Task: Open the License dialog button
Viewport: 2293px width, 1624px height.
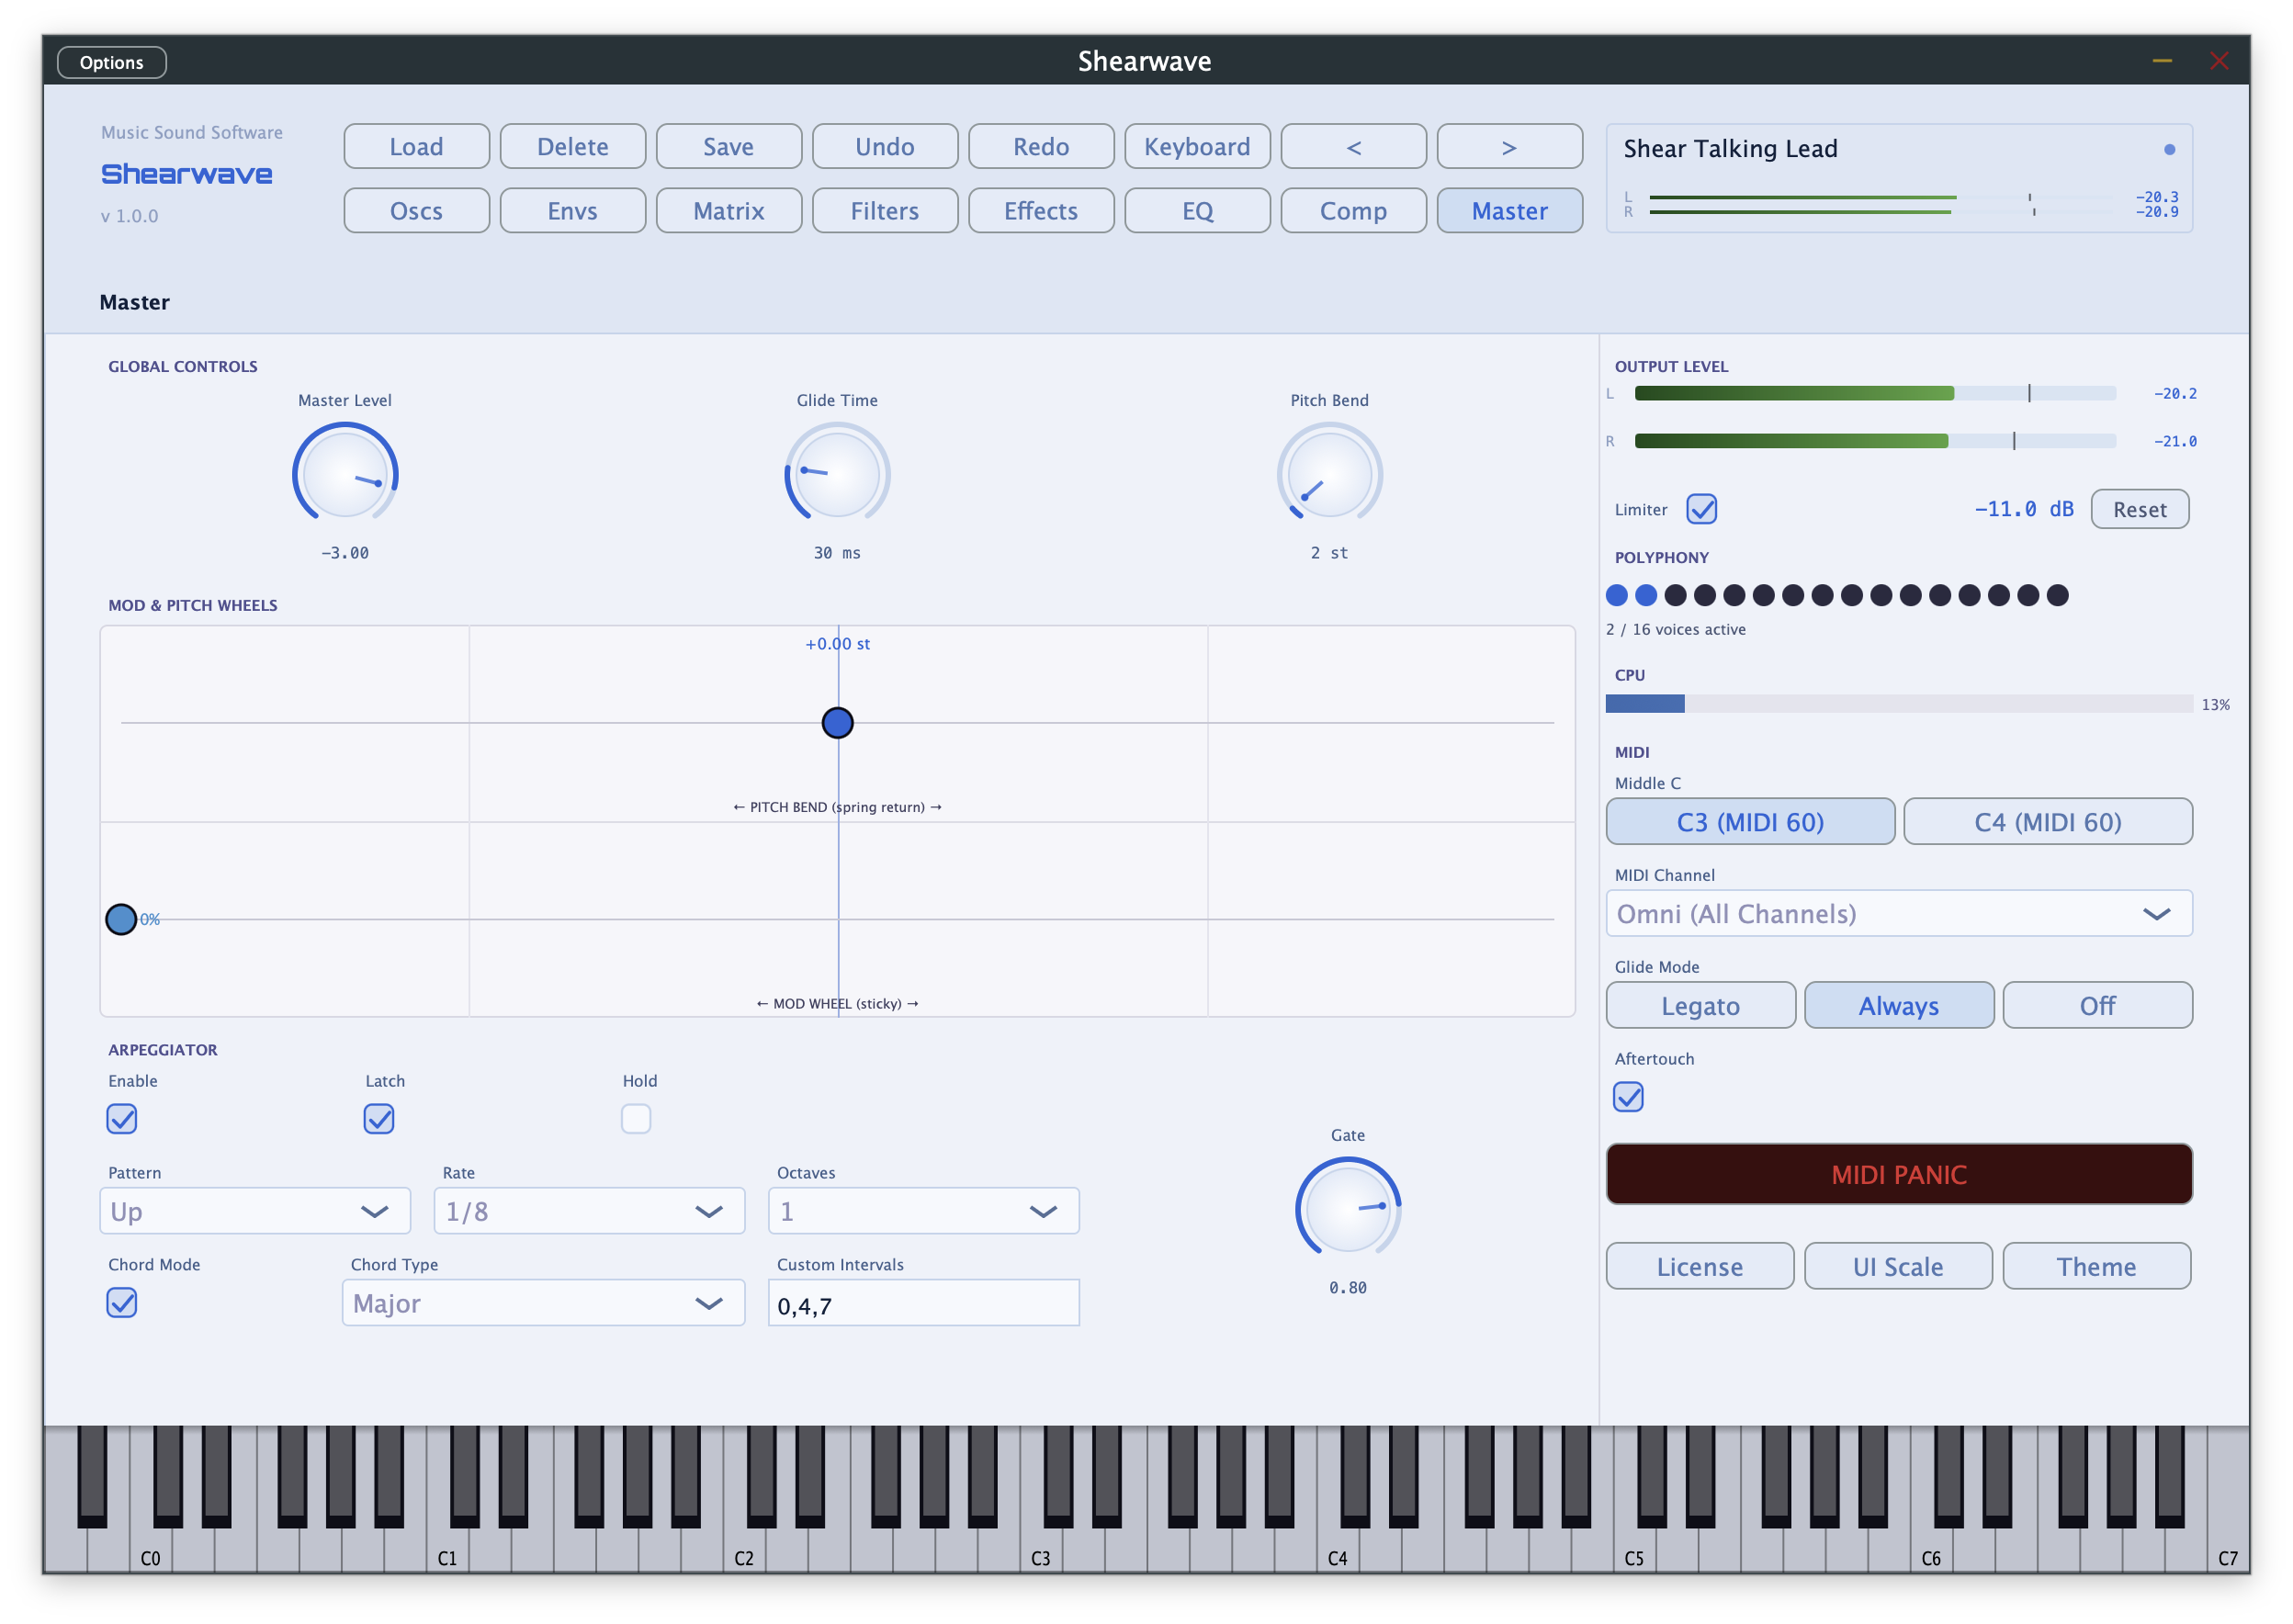Action: [x=1699, y=1266]
